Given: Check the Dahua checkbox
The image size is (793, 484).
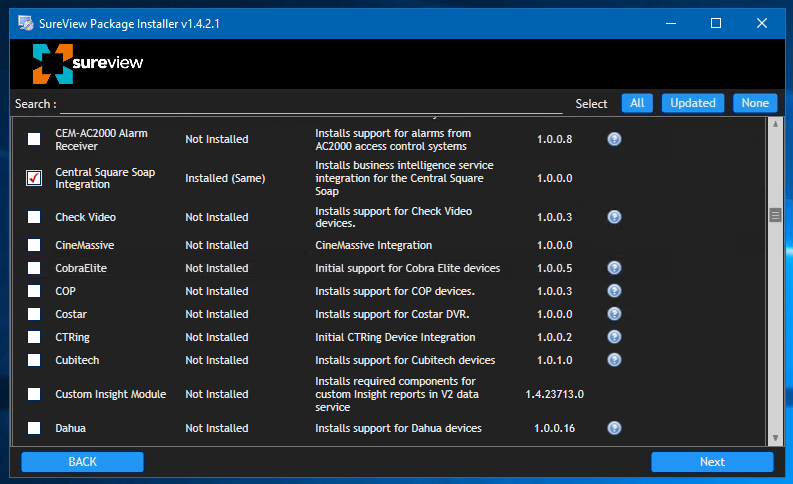Looking at the screenshot, I should pos(34,428).
